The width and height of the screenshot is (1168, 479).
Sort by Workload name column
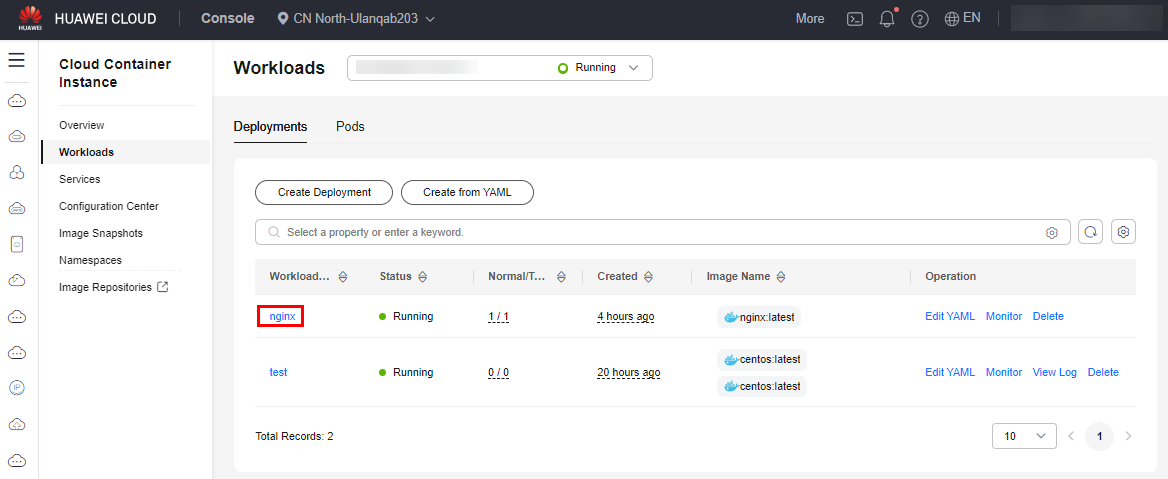pos(343,276)
